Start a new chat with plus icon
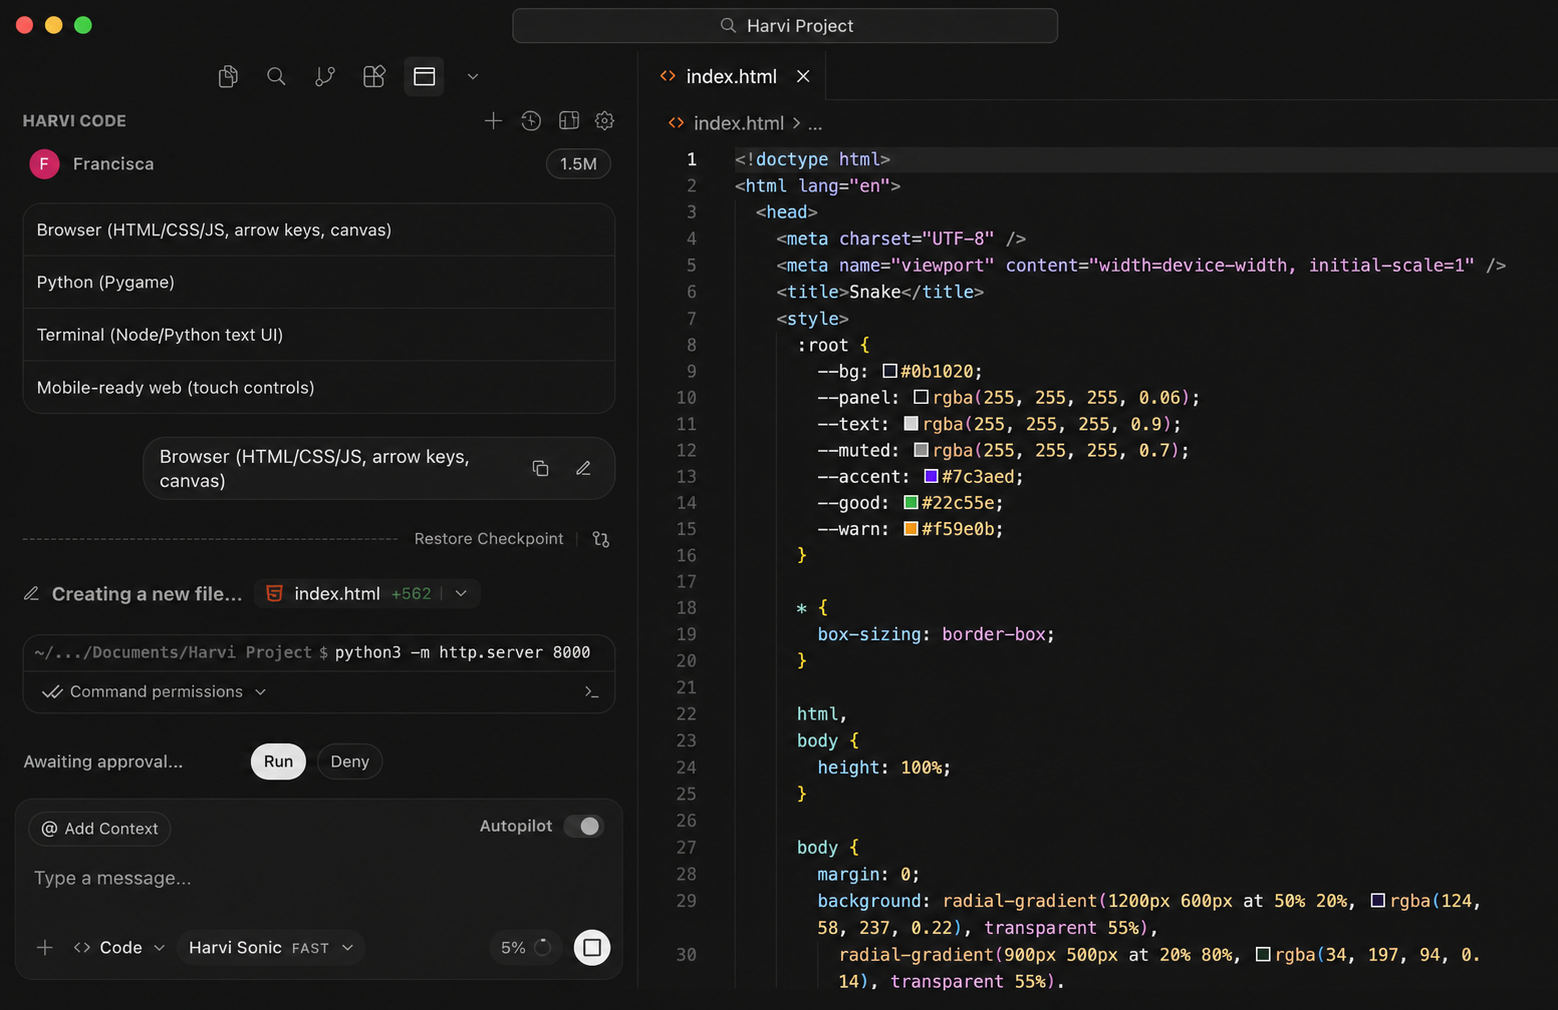1558x1010 pixels. click(493, 121)
